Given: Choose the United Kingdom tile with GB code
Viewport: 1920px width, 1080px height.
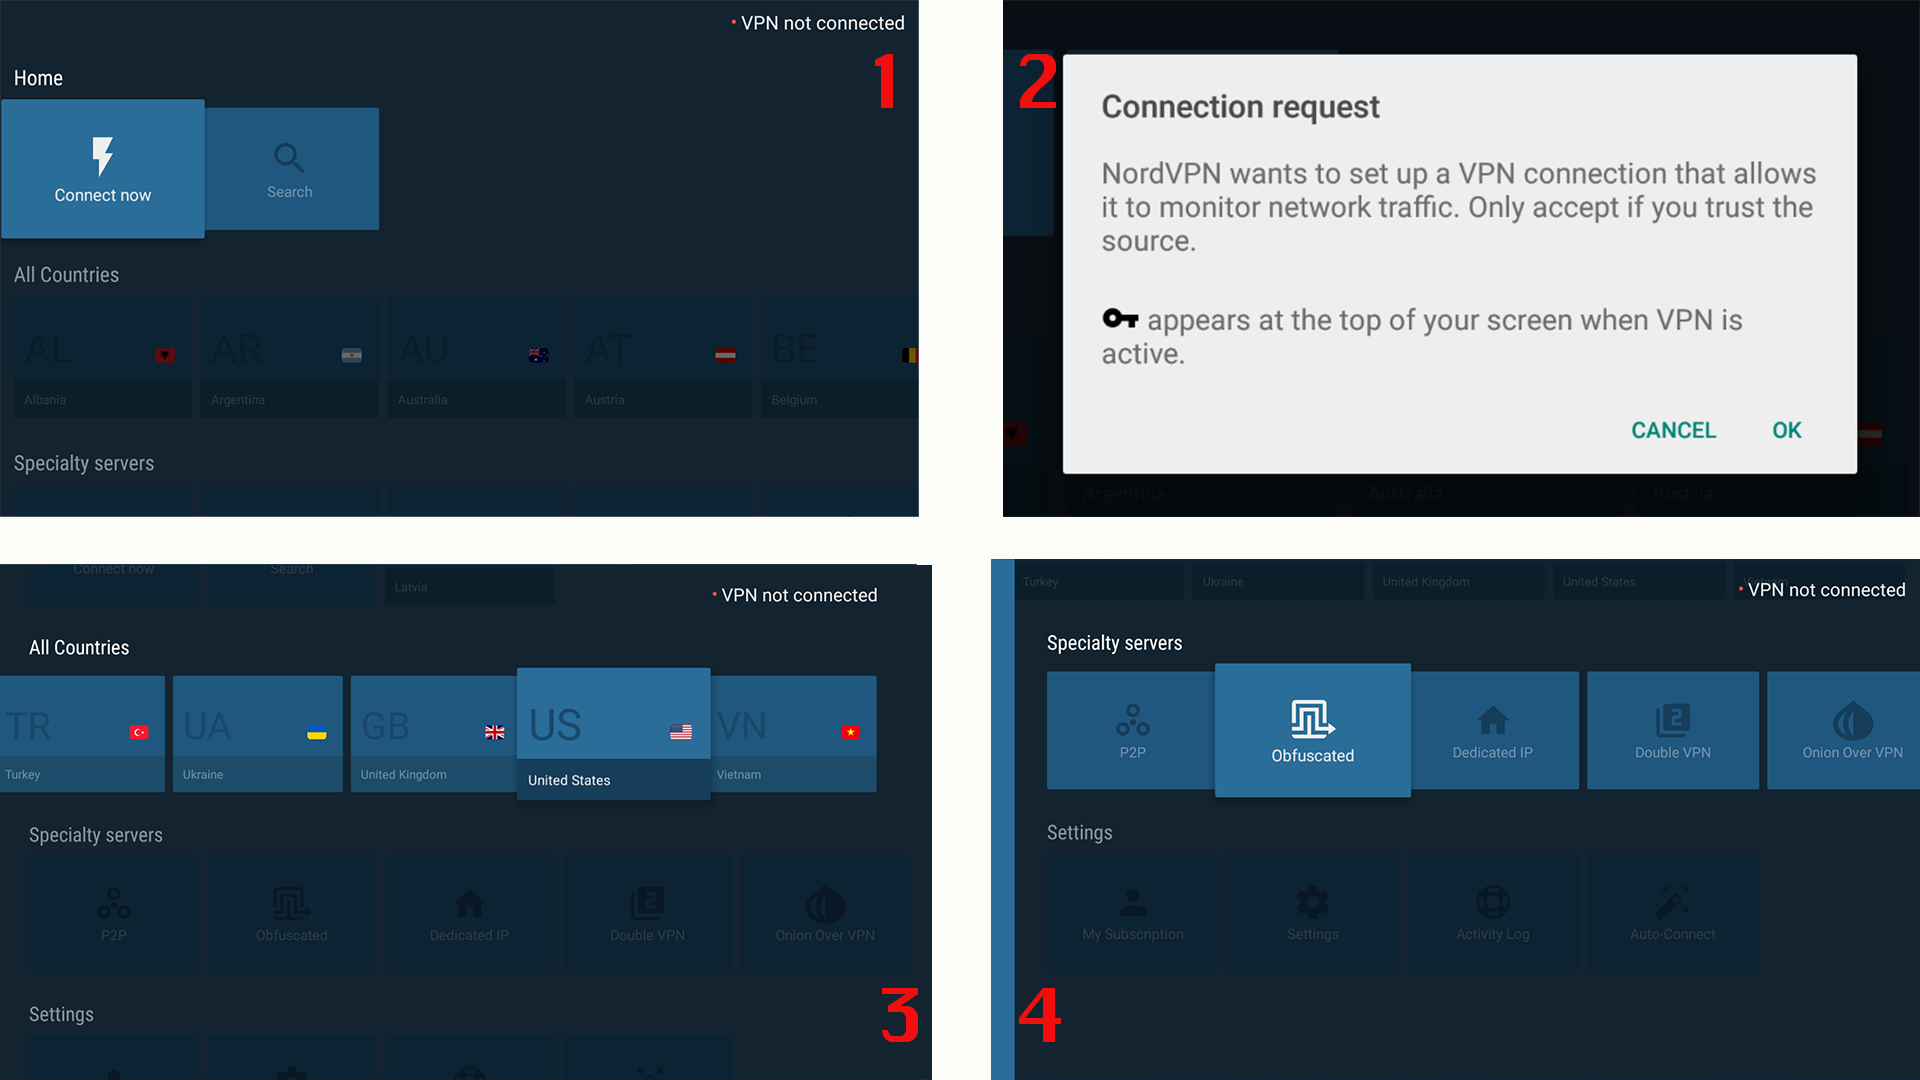Looking at the screenshot, I should coord(434,734).
